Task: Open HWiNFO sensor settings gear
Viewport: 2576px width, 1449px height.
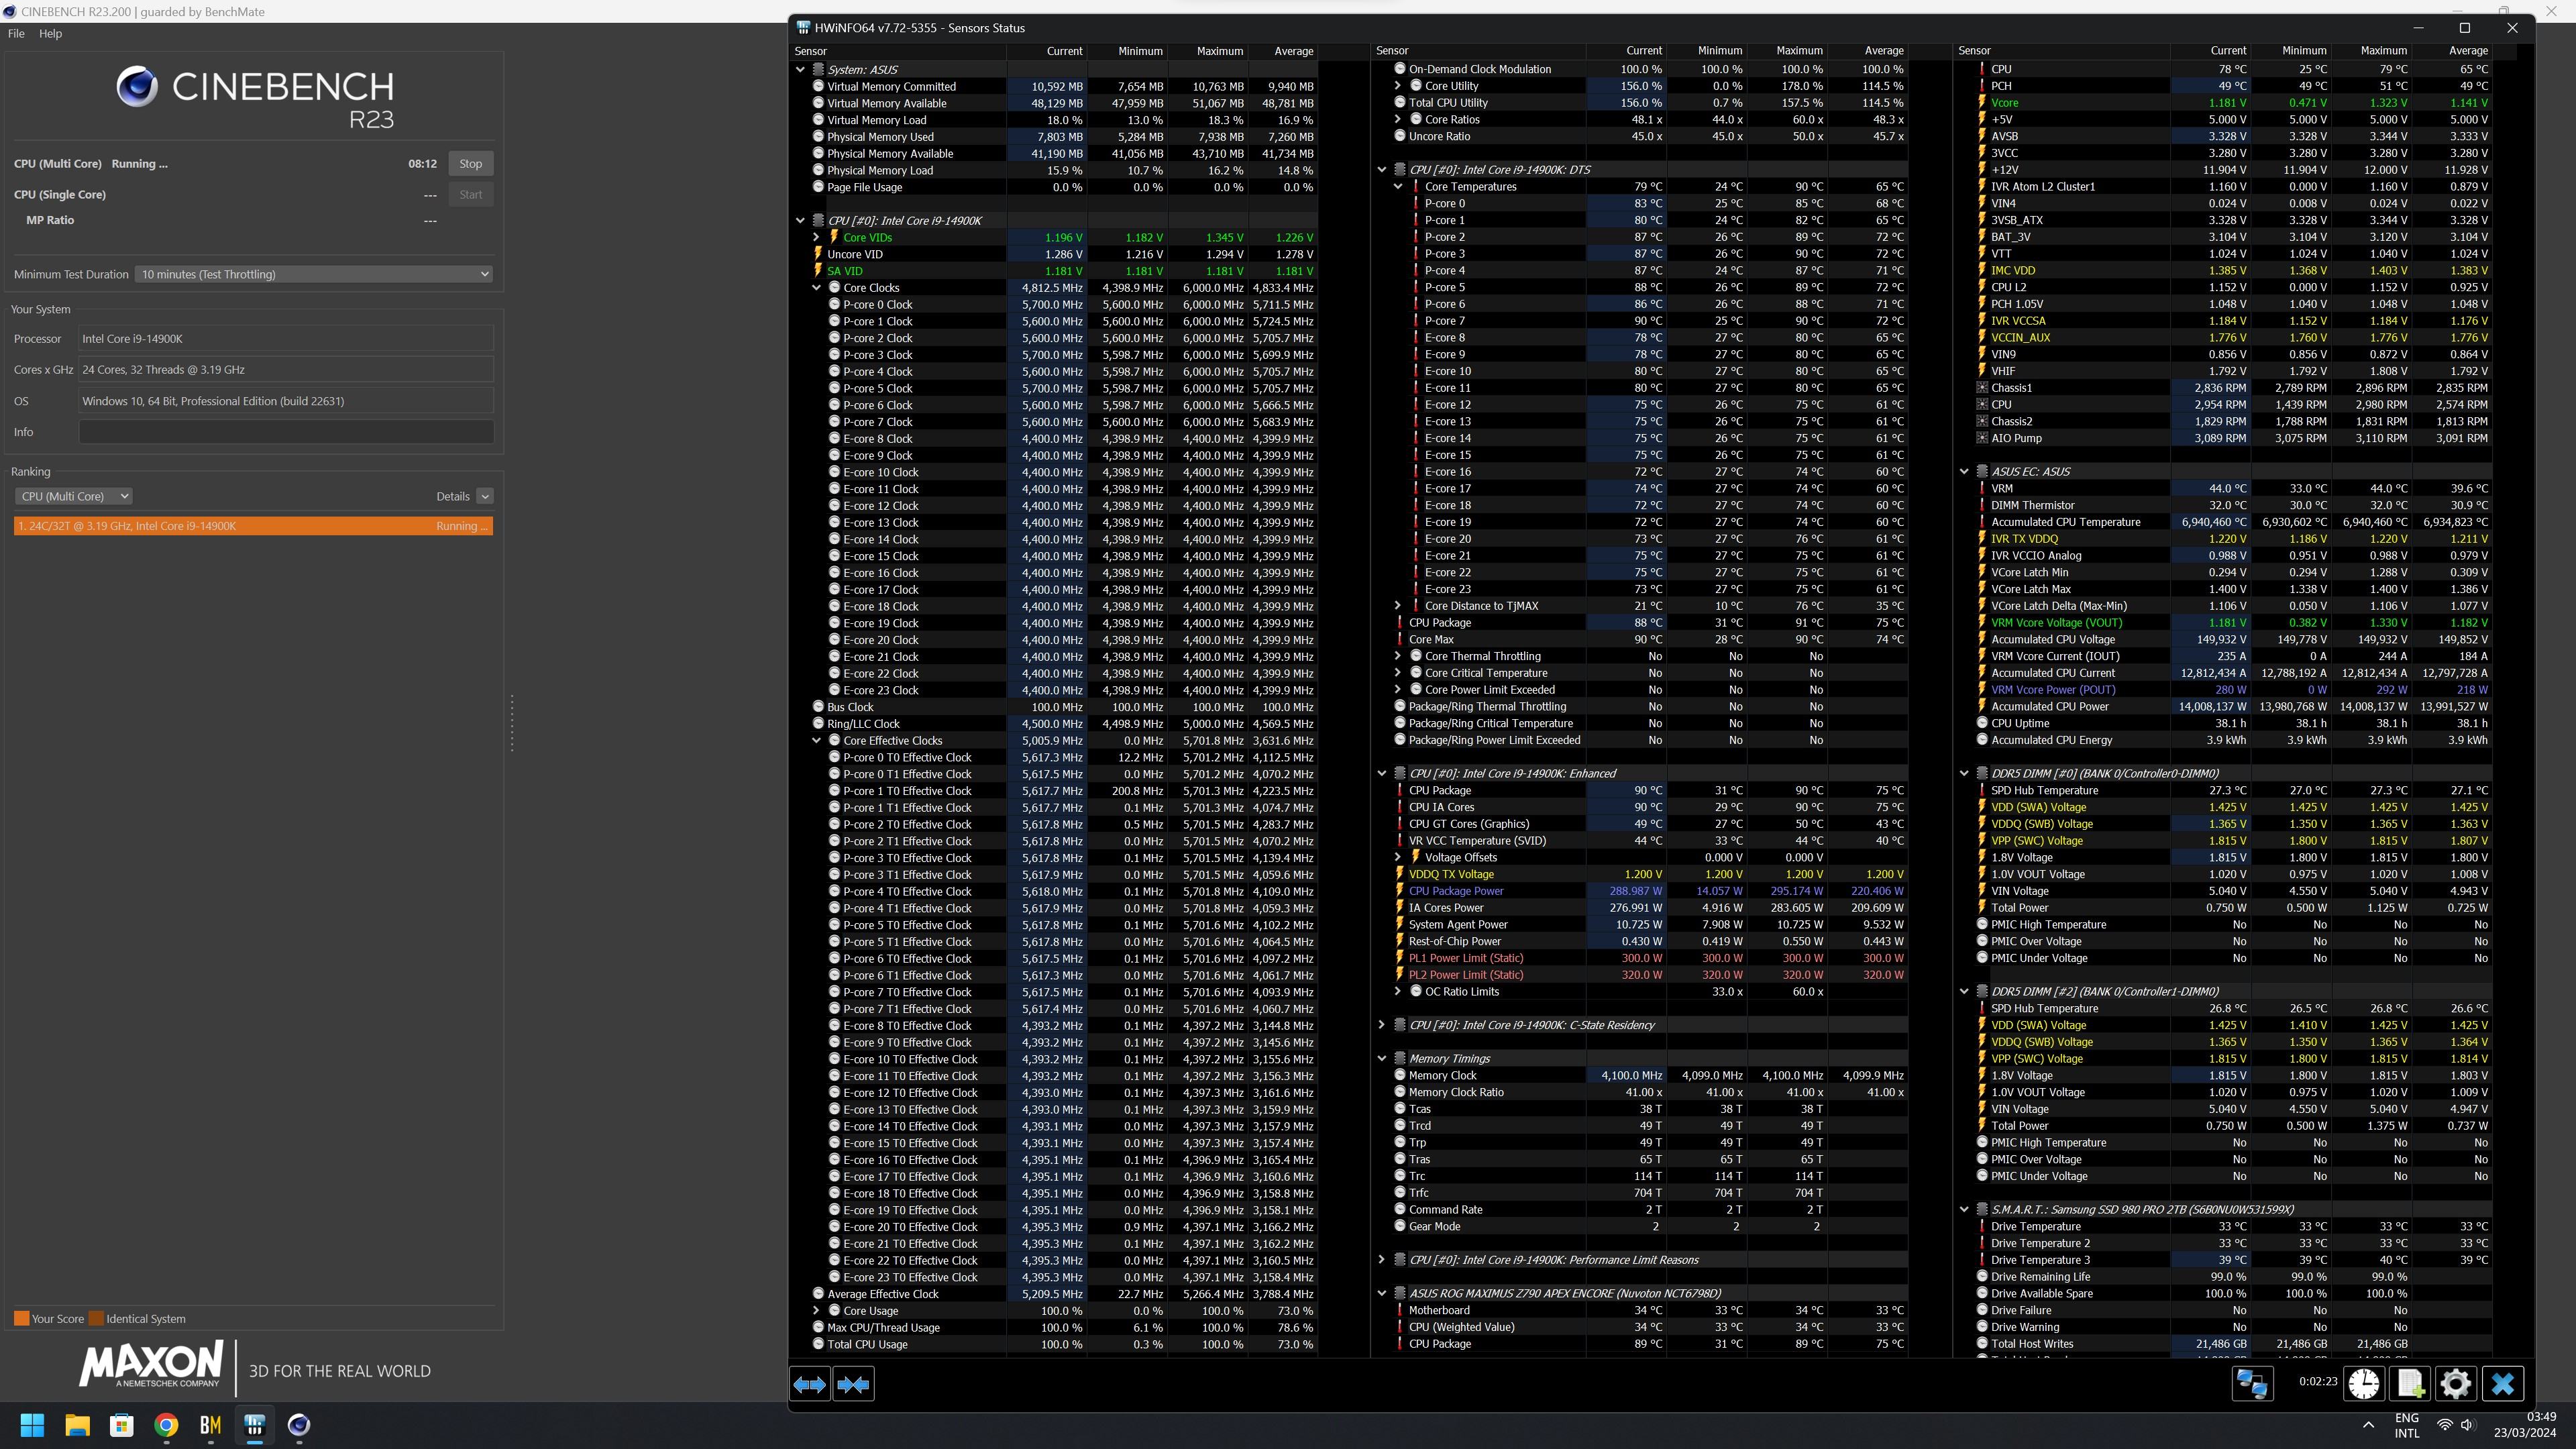Action: (x=2456, y=1384)
